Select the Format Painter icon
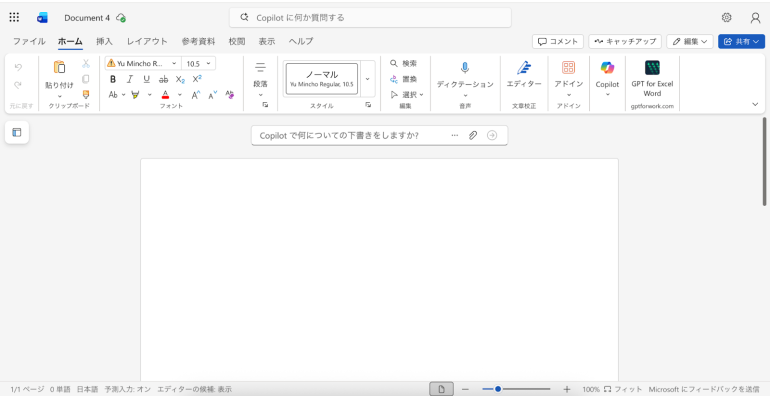 [x=86, y=94]
